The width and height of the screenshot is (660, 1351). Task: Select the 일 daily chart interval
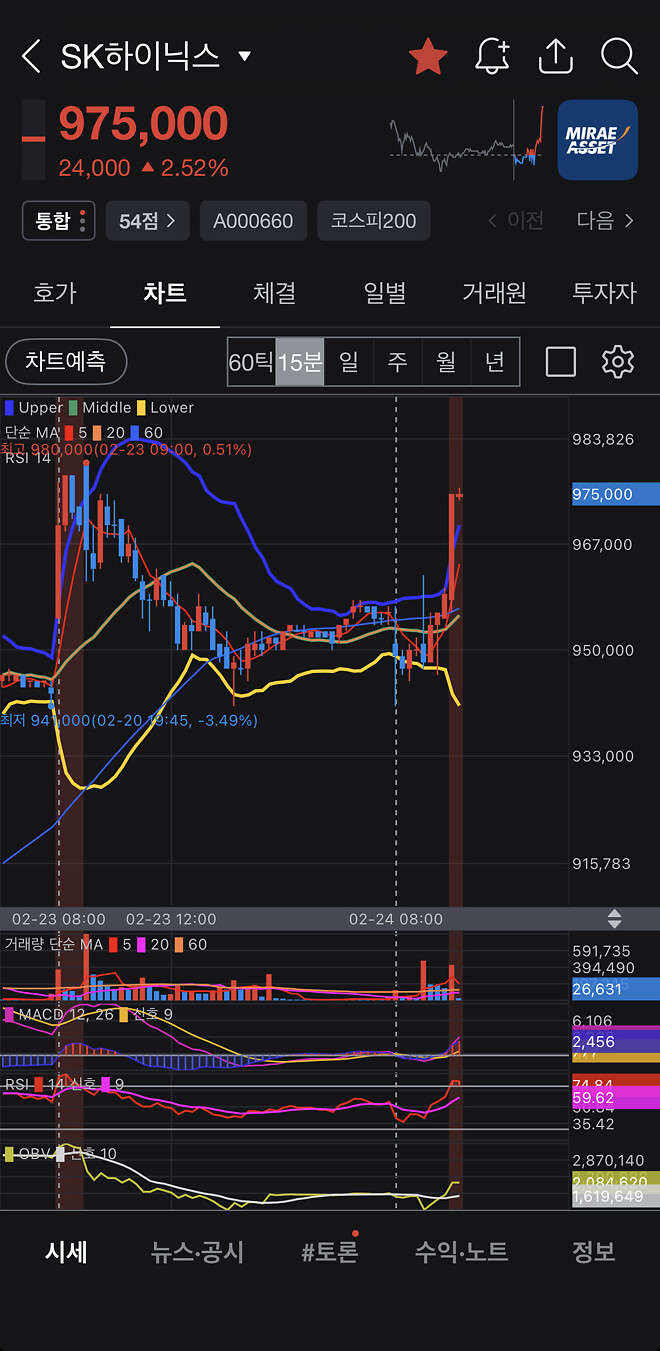click(348, 361)
